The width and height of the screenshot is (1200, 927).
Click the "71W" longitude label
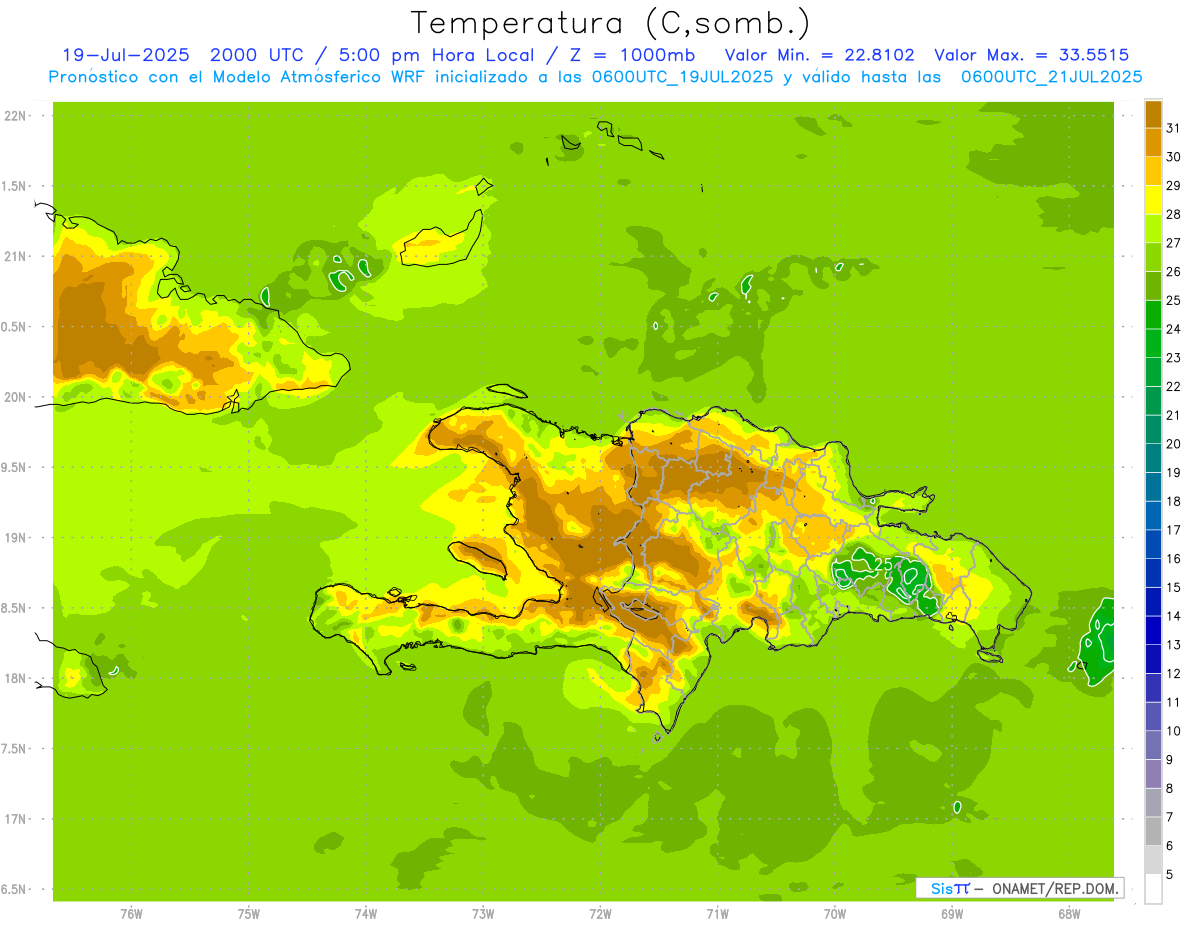(x=717, y=914)
